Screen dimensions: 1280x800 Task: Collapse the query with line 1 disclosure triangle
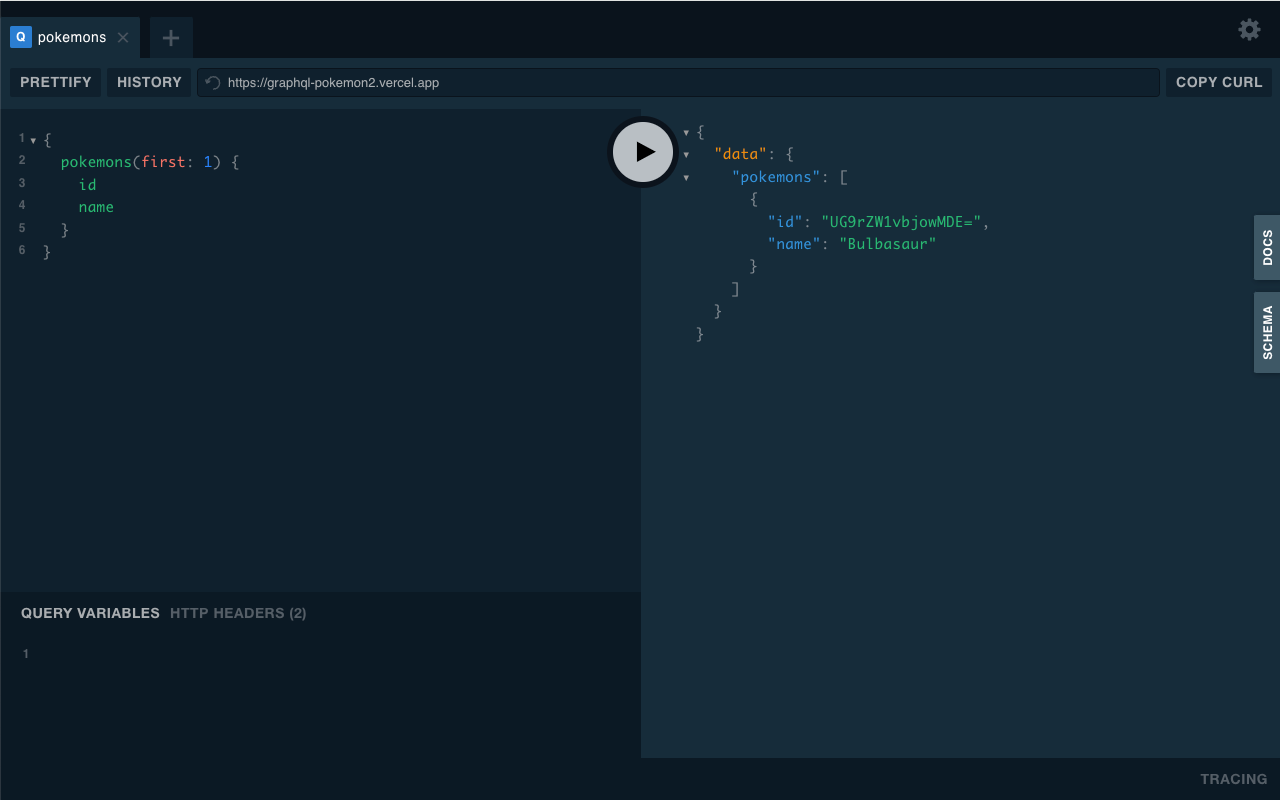pos(33,139)
